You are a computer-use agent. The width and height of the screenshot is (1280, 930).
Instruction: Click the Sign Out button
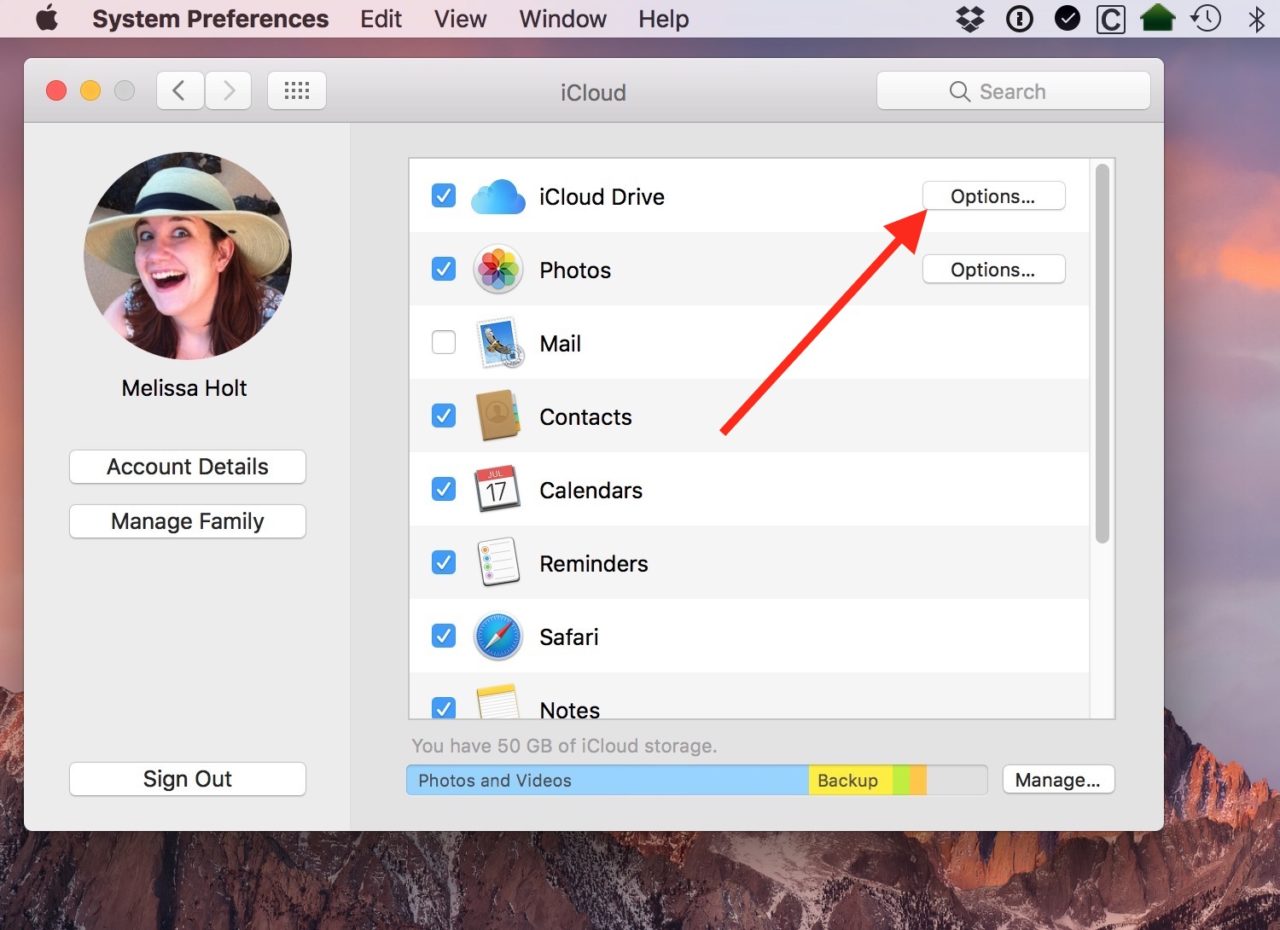pyautogui.click(x=187, y=780)
